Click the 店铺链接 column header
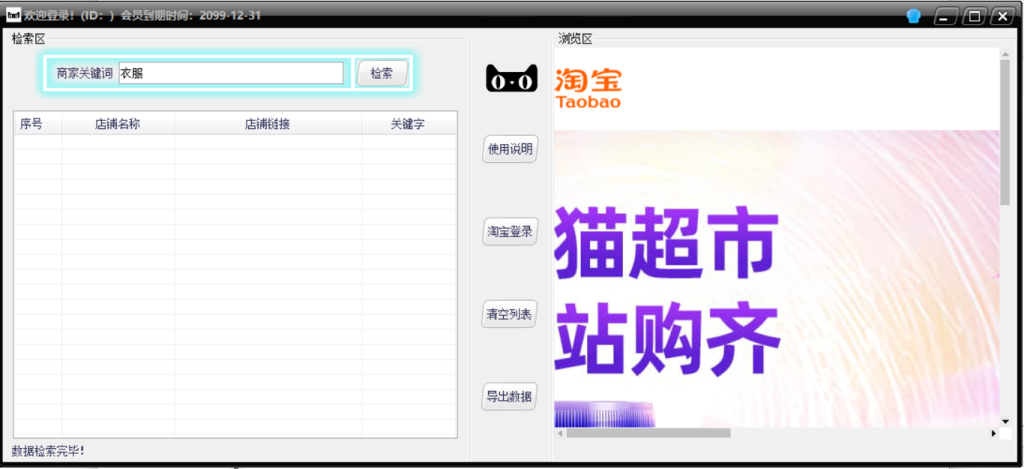This screenshot has width=1024, height=469. pos(267,124)
